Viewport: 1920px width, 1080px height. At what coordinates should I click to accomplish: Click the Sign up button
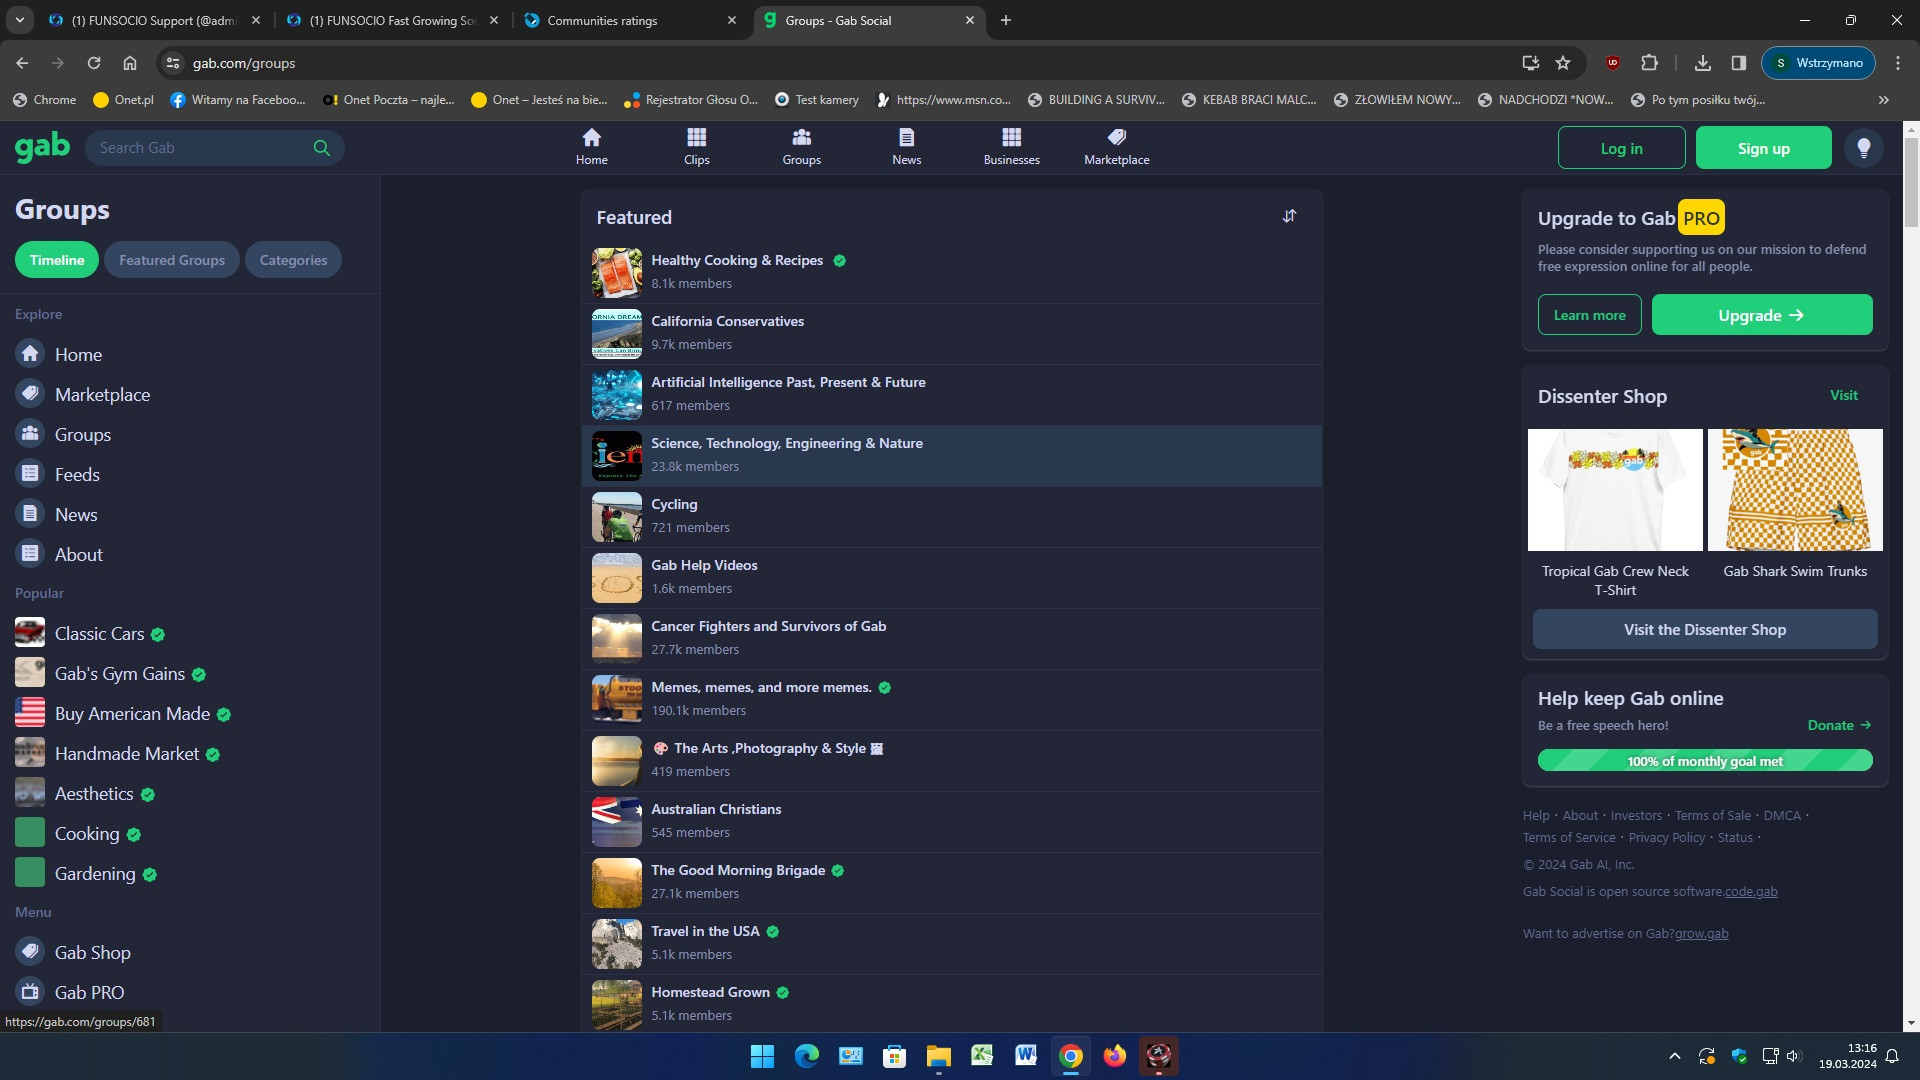[x=1763, y=148]
